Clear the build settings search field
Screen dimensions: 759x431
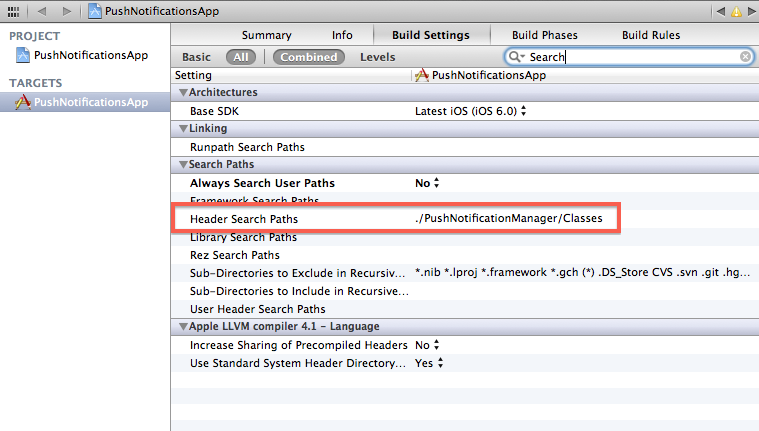(x=745, y=57)
